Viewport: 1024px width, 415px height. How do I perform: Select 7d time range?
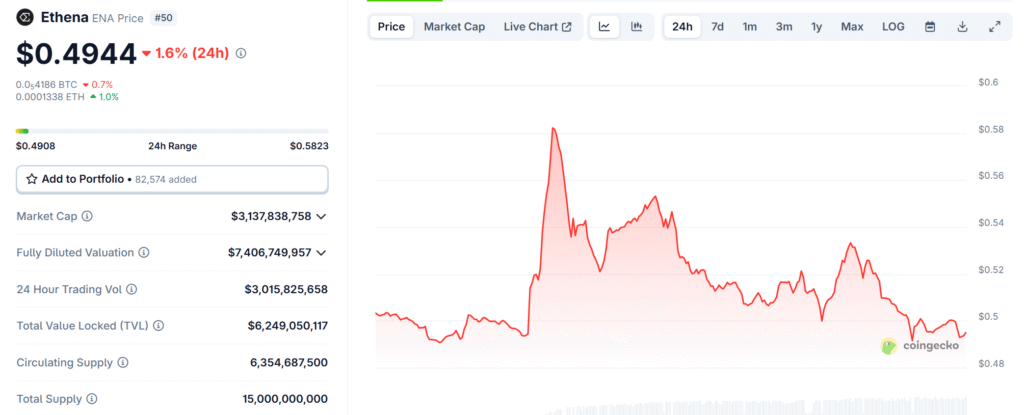point(717,27)
